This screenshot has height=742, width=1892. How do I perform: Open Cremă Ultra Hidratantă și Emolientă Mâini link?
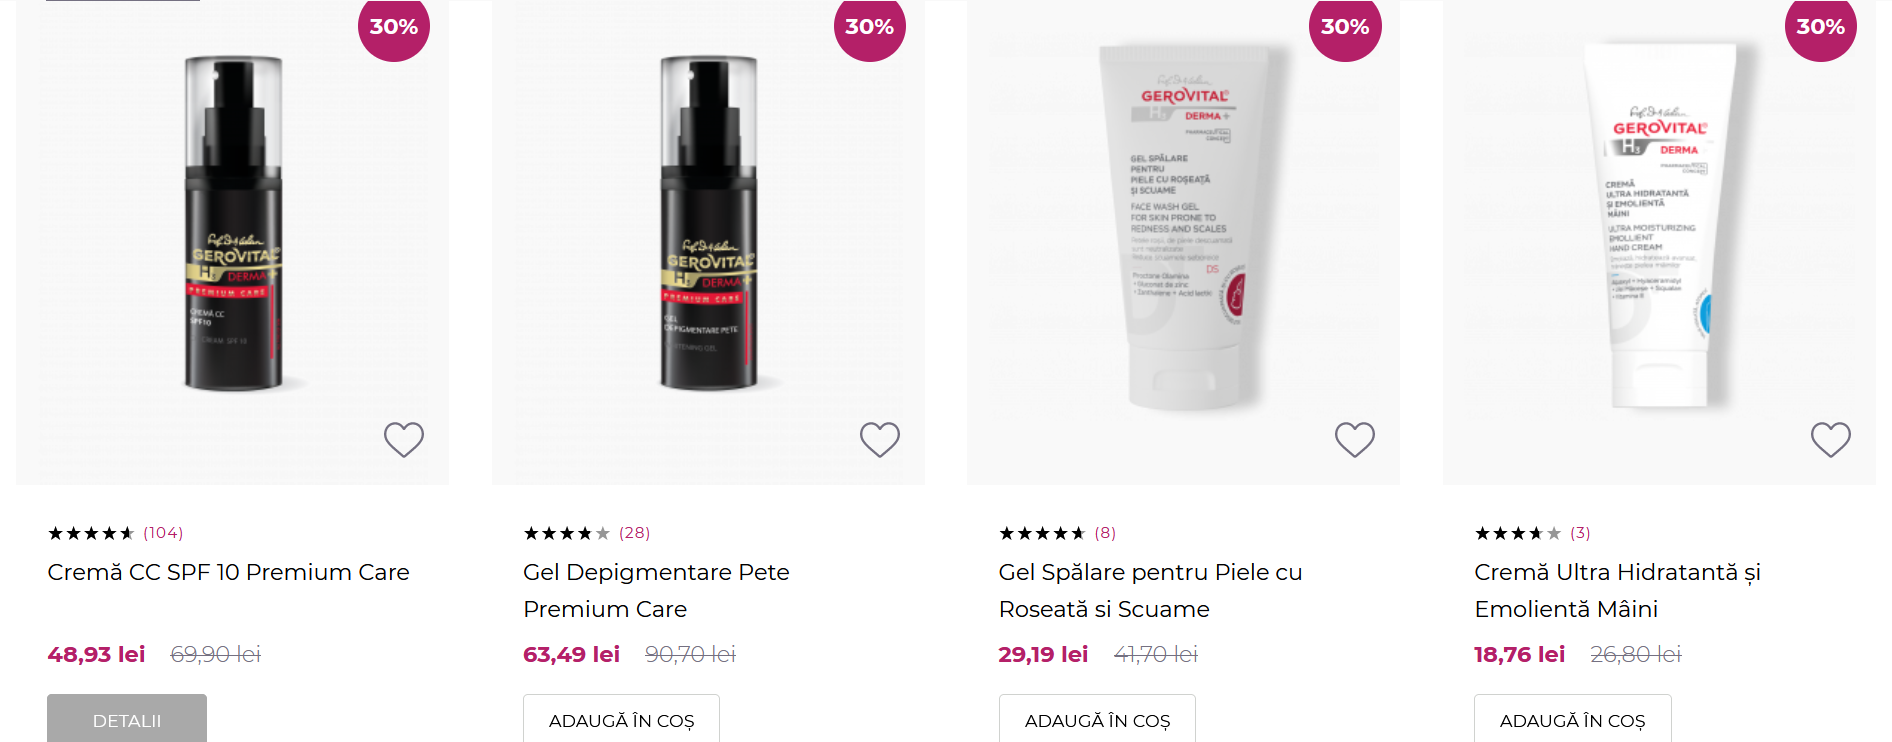[1617, 590]
